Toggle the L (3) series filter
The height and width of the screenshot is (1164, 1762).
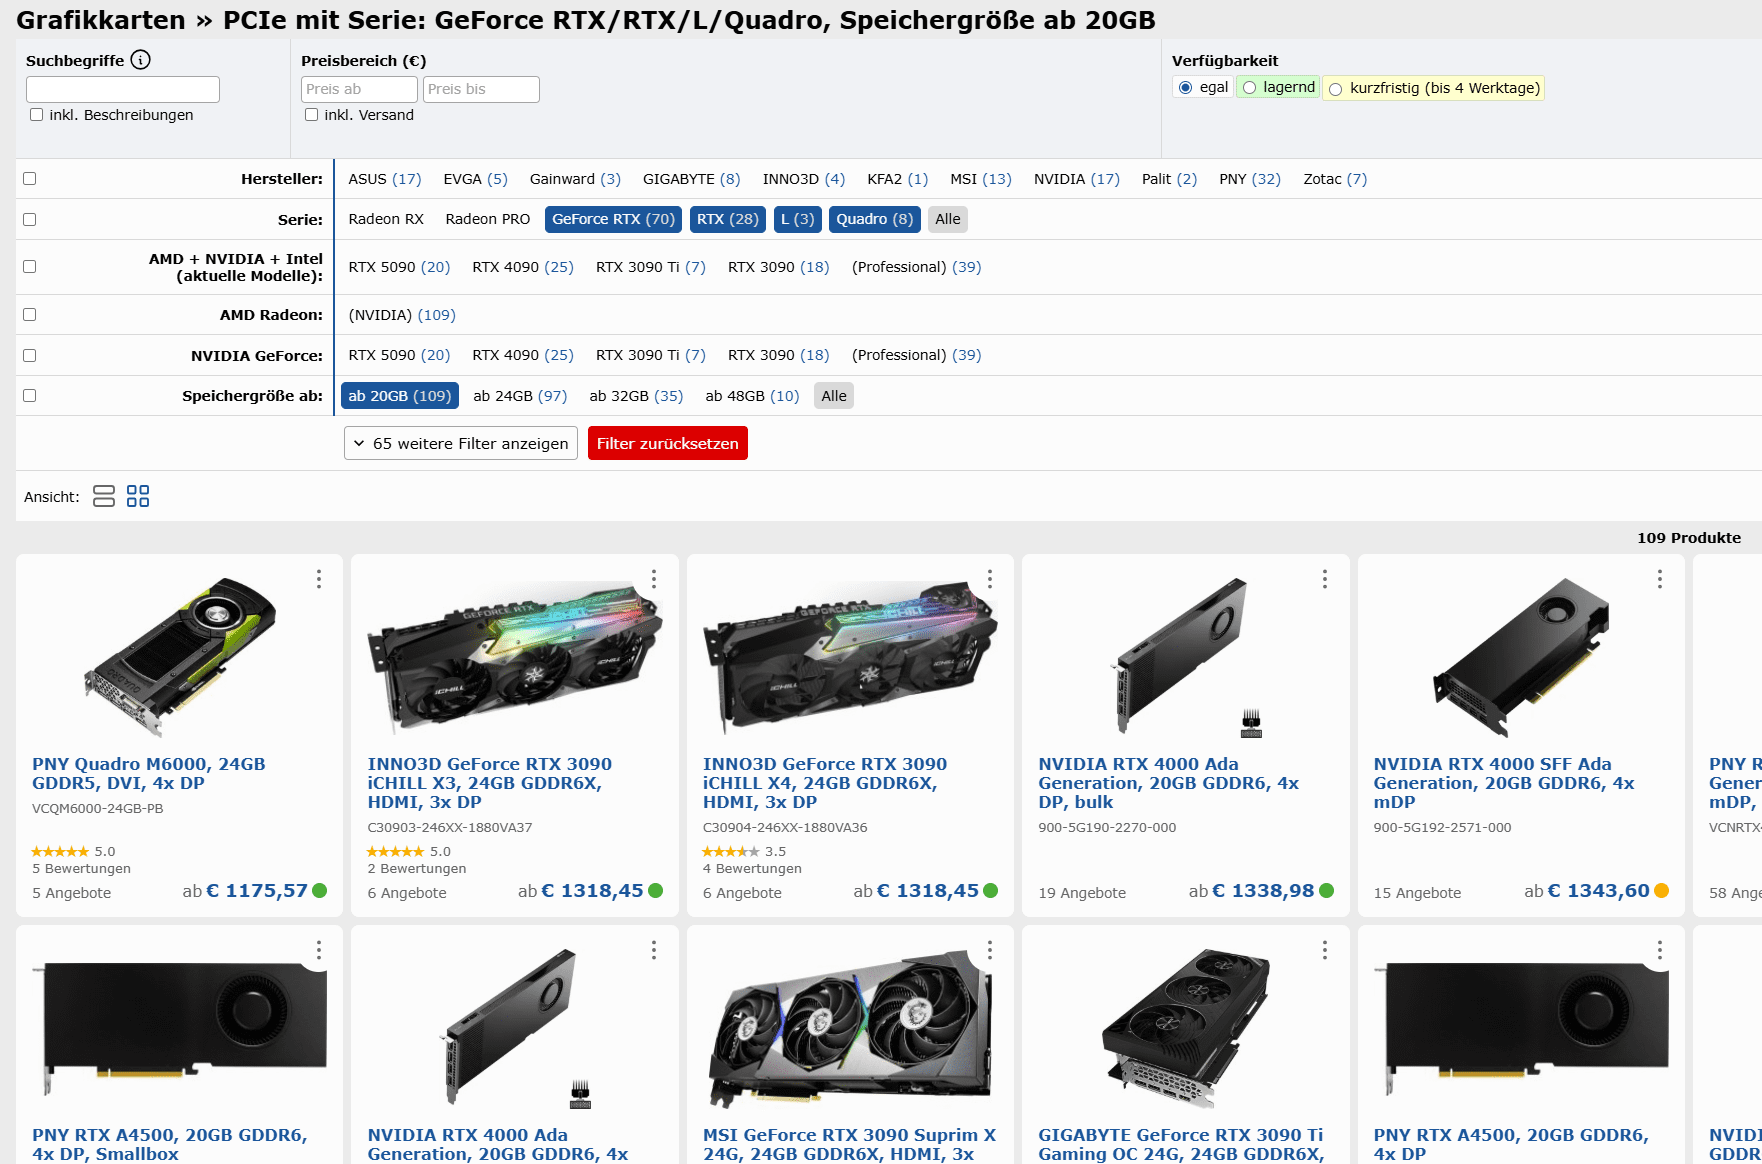point(798,220)
